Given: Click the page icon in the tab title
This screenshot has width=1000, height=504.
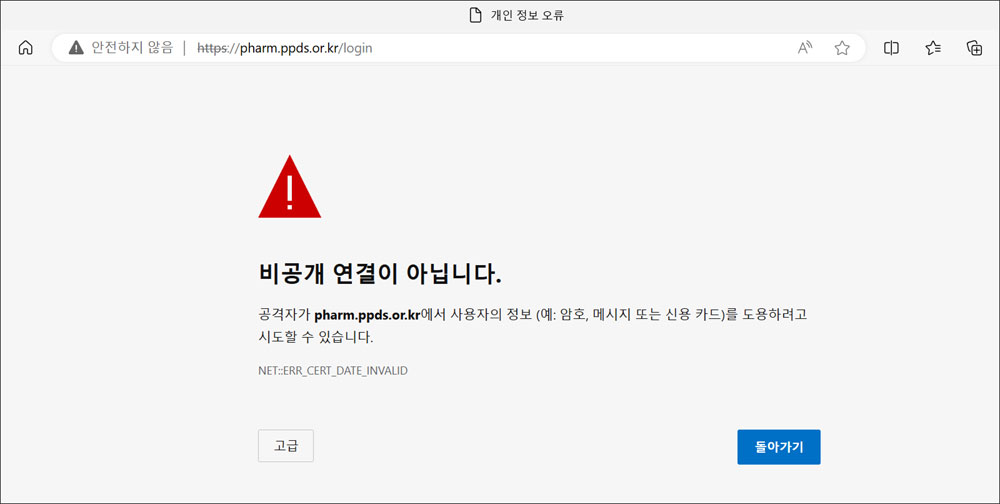Looking at the screenshot, I should (475, 15).
